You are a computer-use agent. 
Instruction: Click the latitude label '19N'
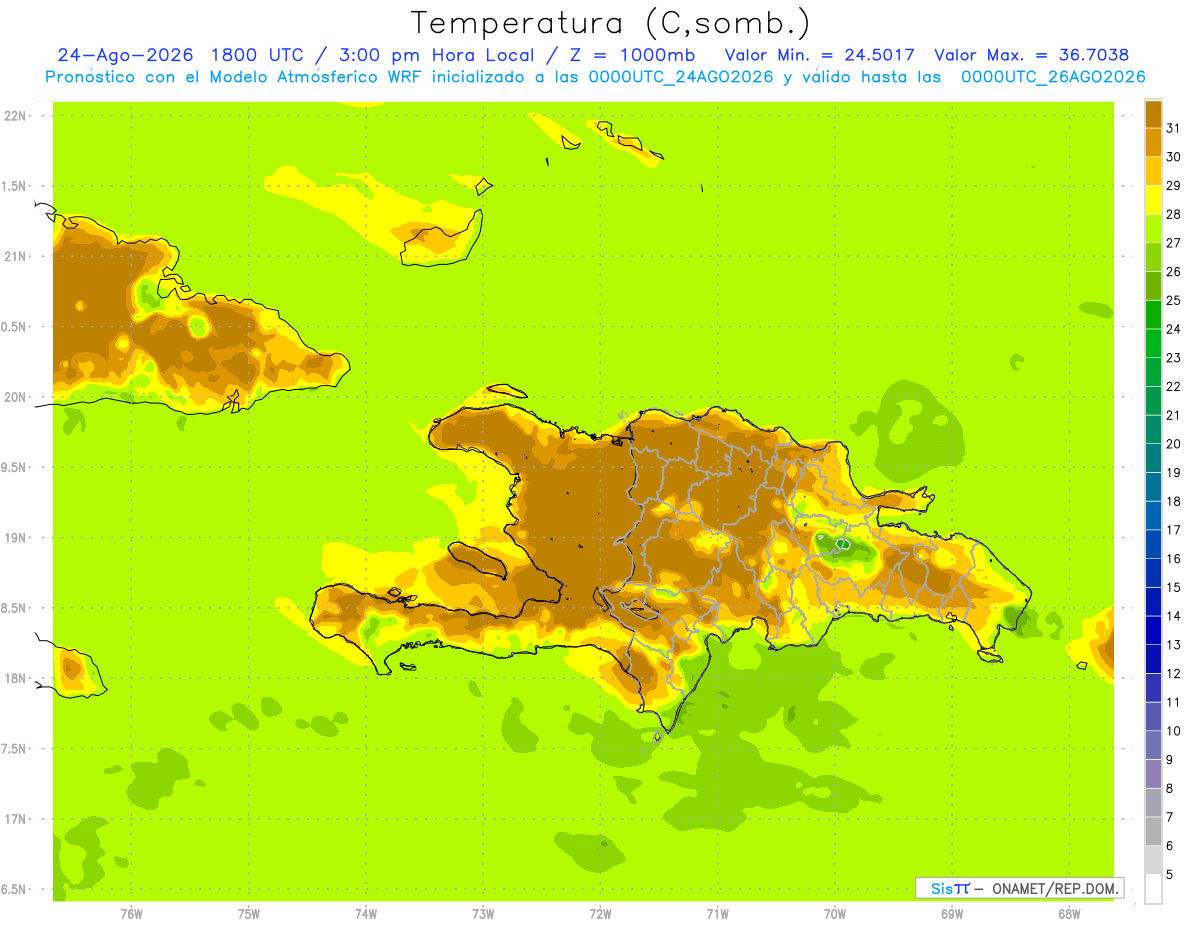pyautogui.click(x=17, y=537)
